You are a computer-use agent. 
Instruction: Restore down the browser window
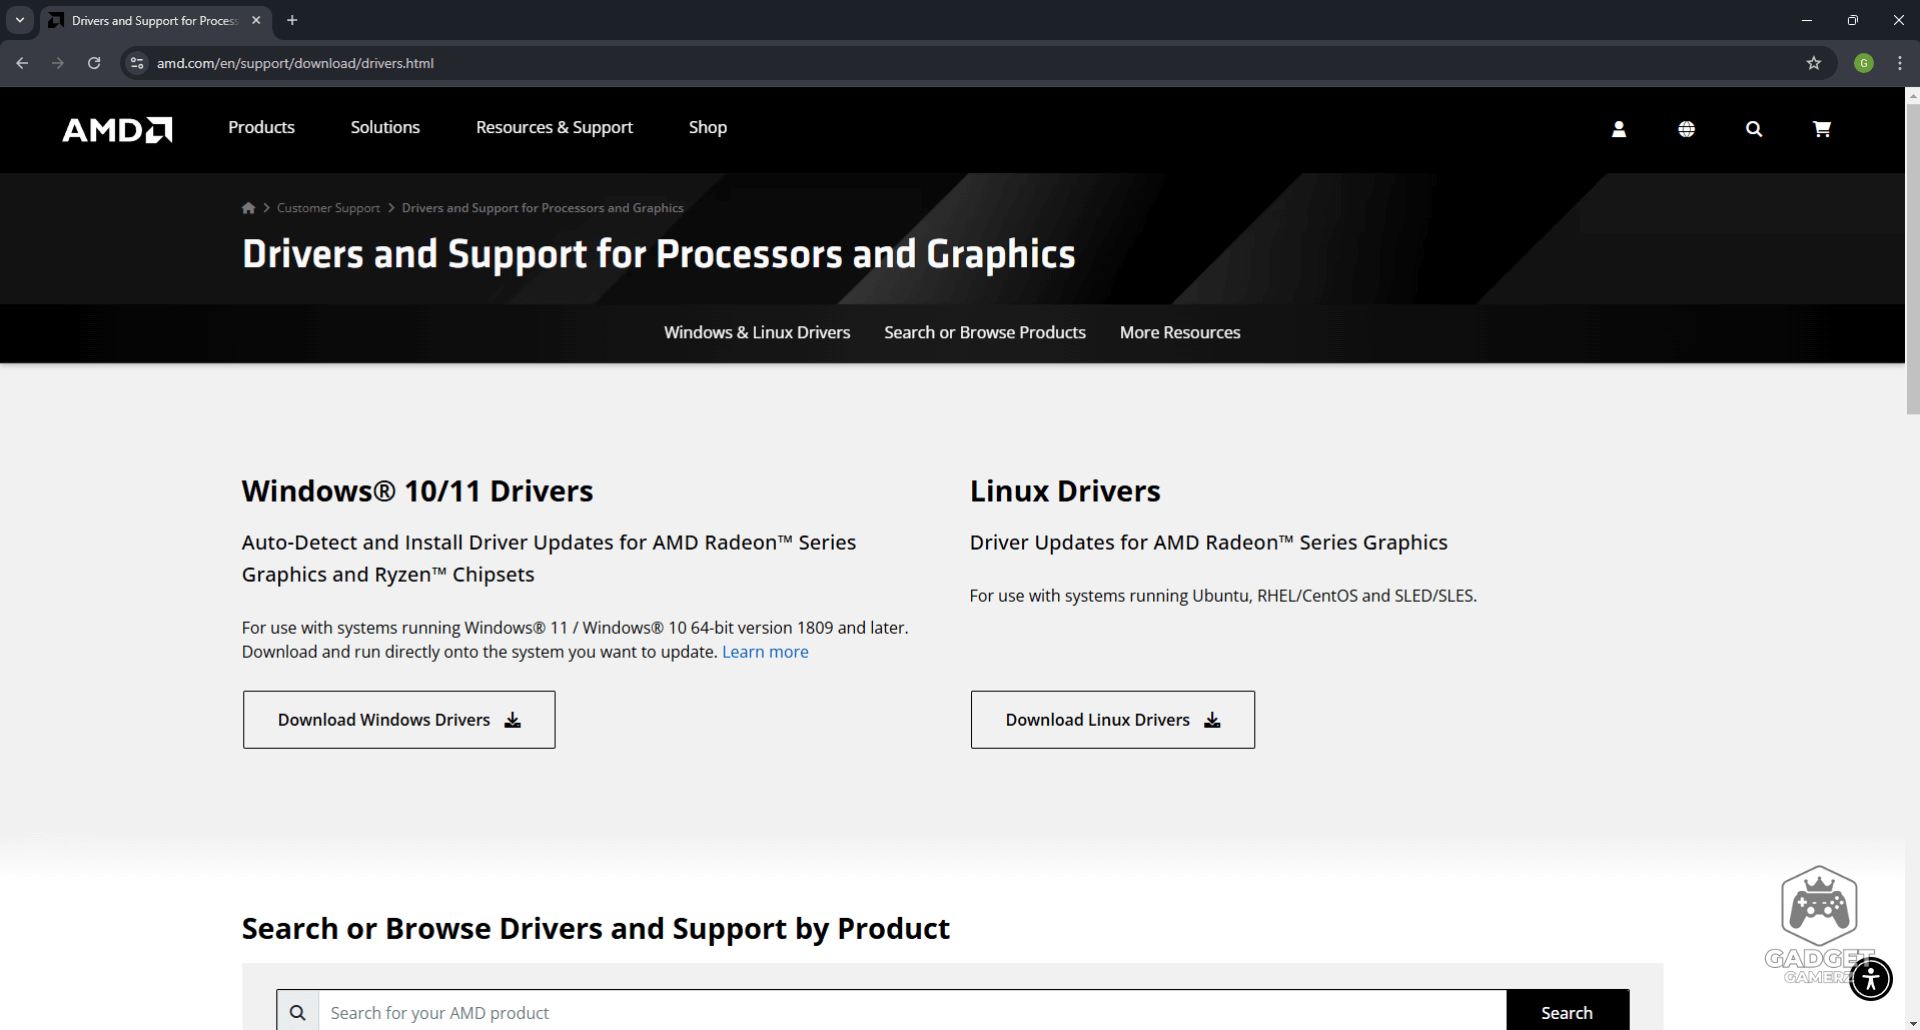coord(1852,20)
